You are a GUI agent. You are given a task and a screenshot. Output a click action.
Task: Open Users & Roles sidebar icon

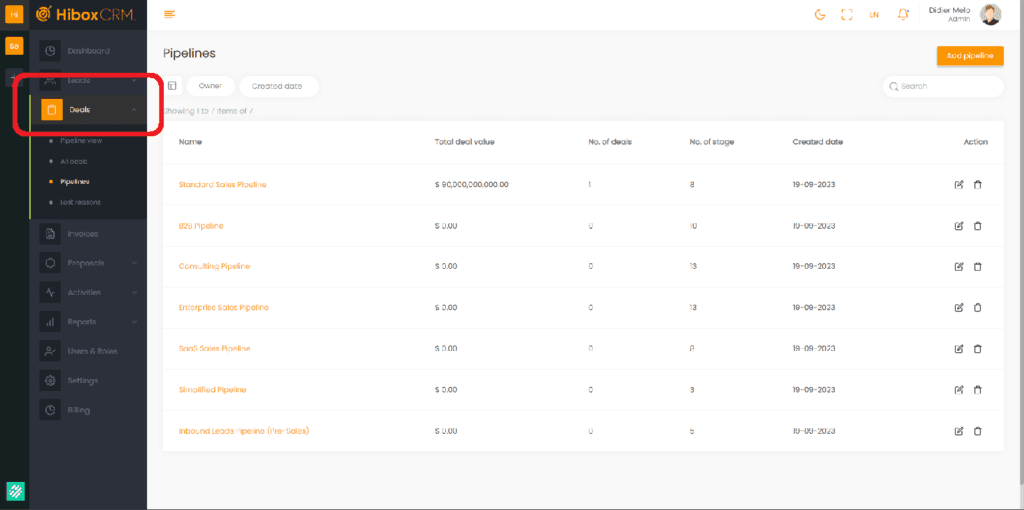pyautogui.click(x=50, y=351)
